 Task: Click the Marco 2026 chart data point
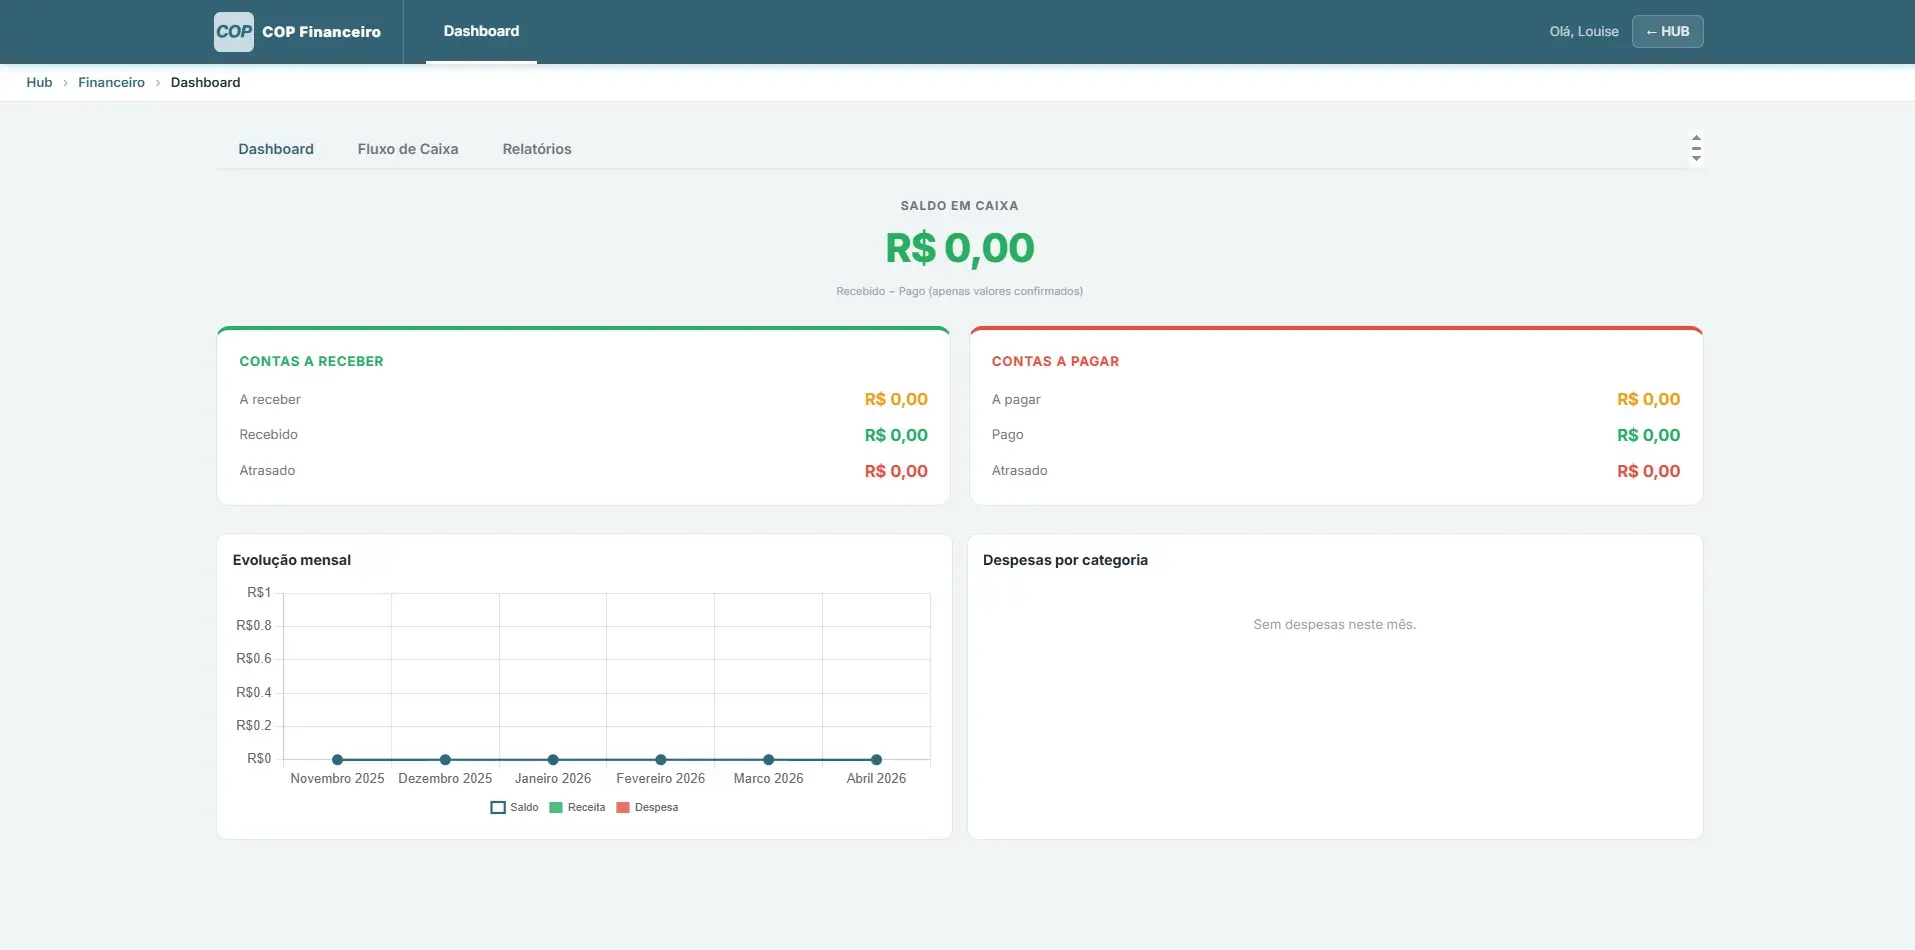point(769,760)
